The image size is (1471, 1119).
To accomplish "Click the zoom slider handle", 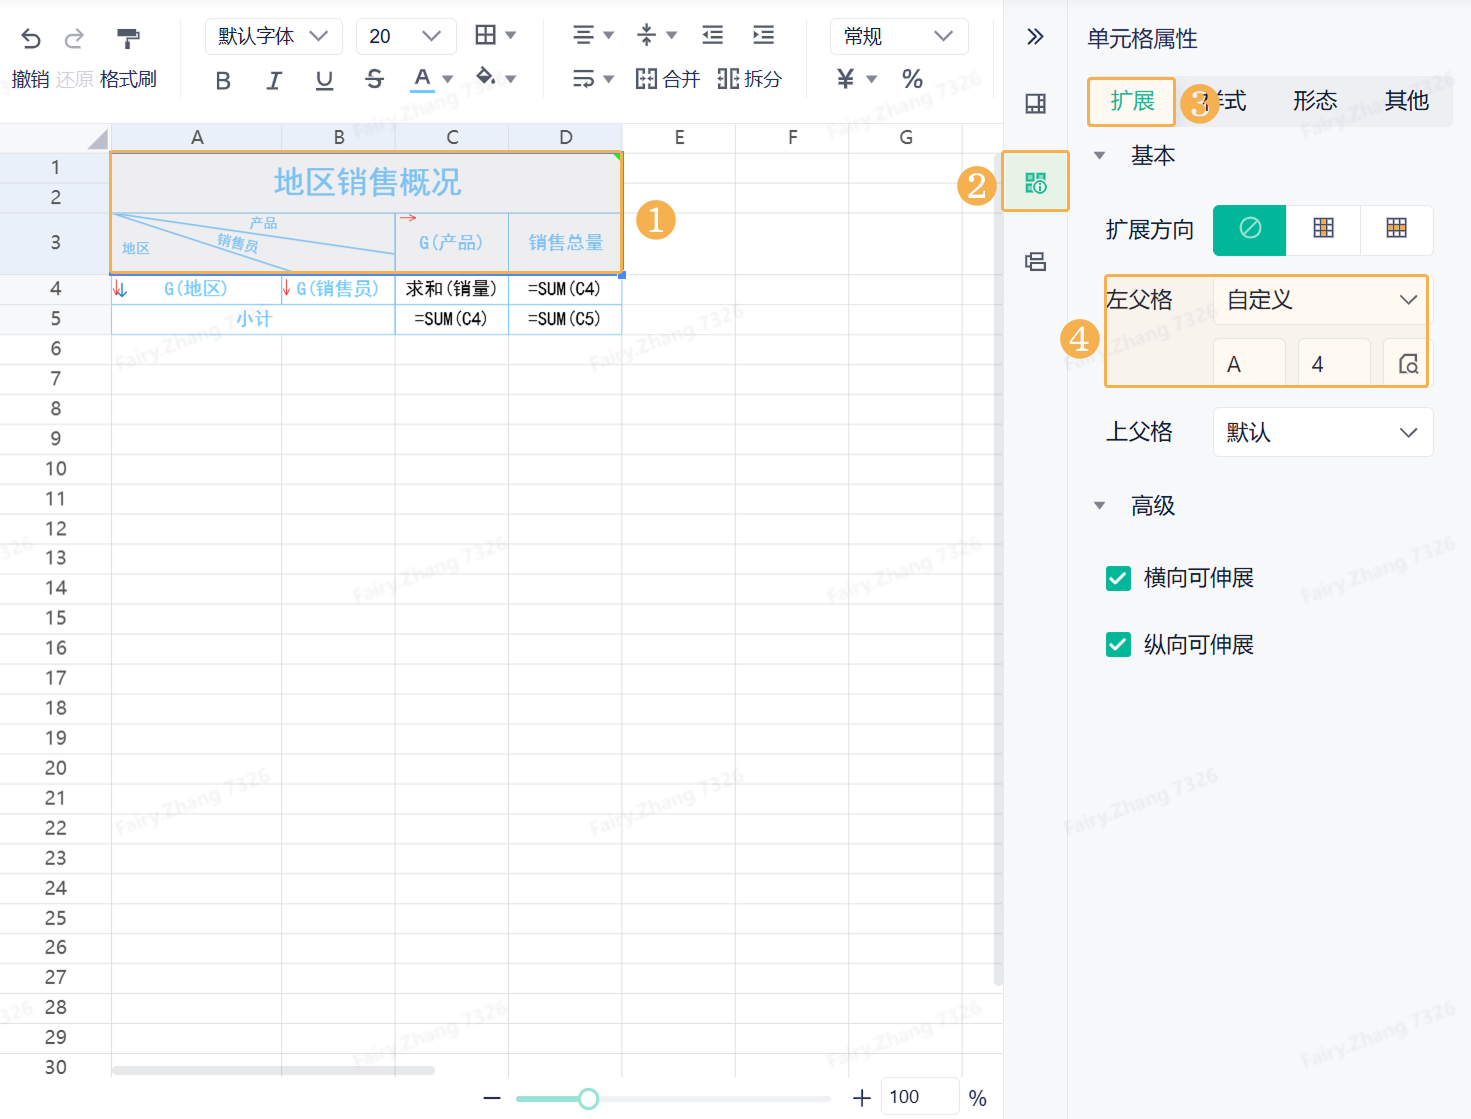I will 589,1099.
